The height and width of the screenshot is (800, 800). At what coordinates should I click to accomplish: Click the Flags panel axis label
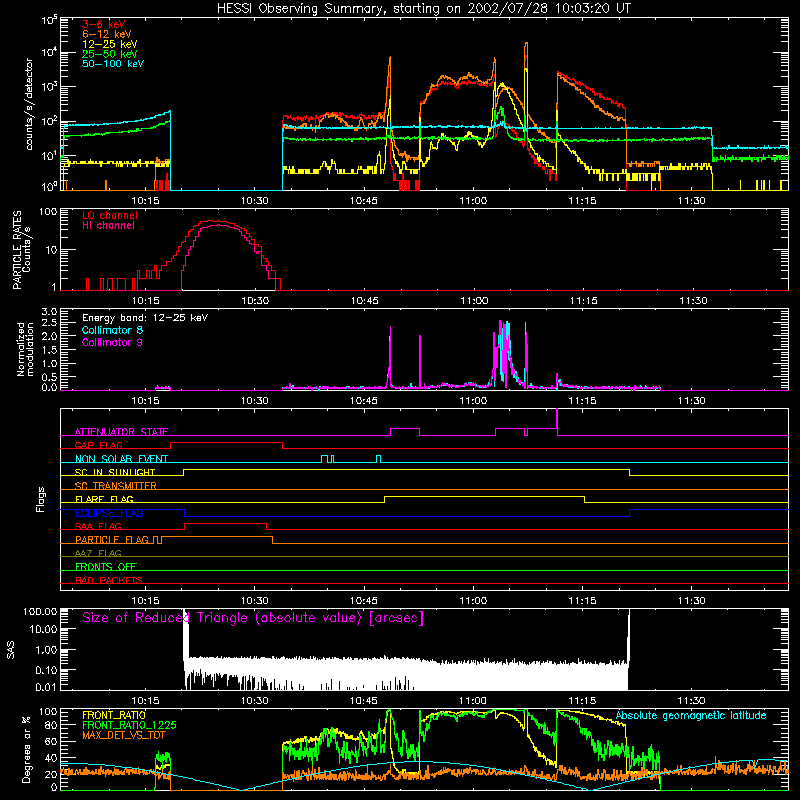click(40, 499)
